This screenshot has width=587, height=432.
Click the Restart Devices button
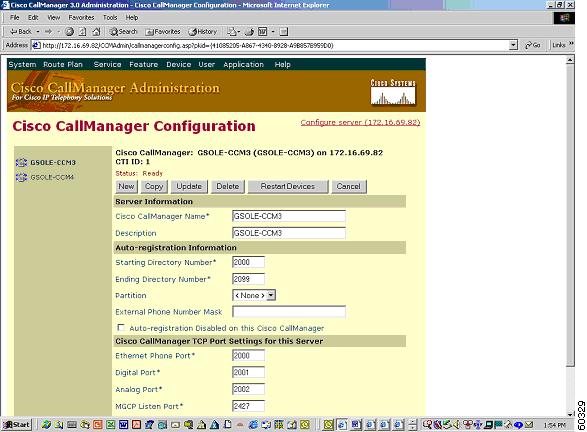288,186
